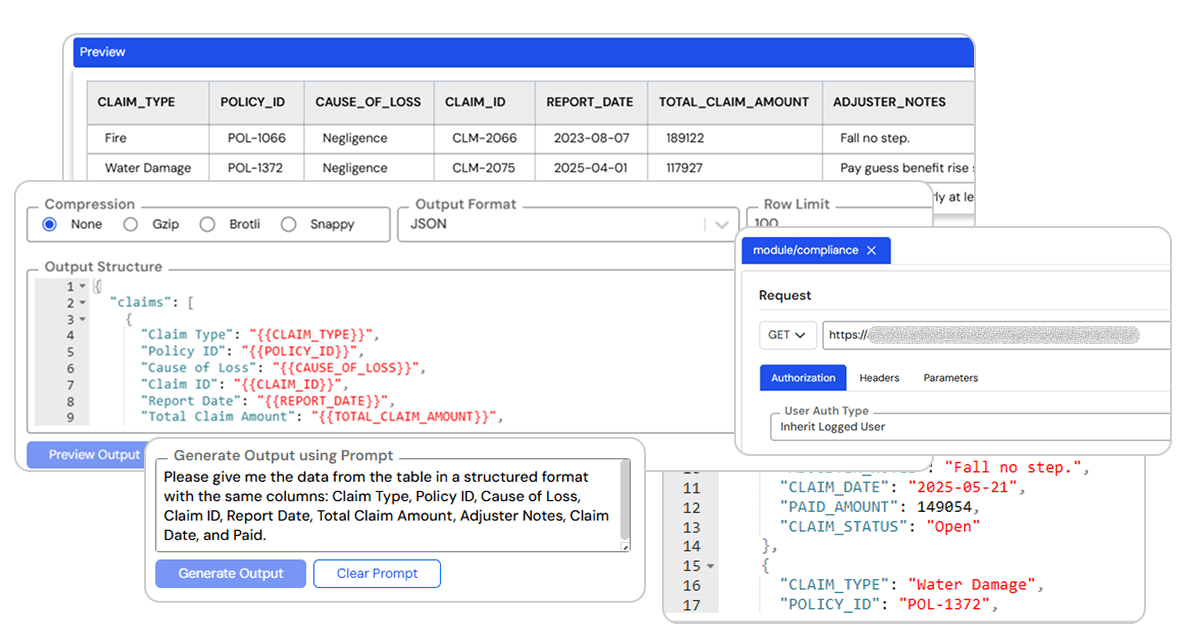This screenshot has width=1182, height=644.
Task: Open the Parameters tab
Action: tap(950, 378)
